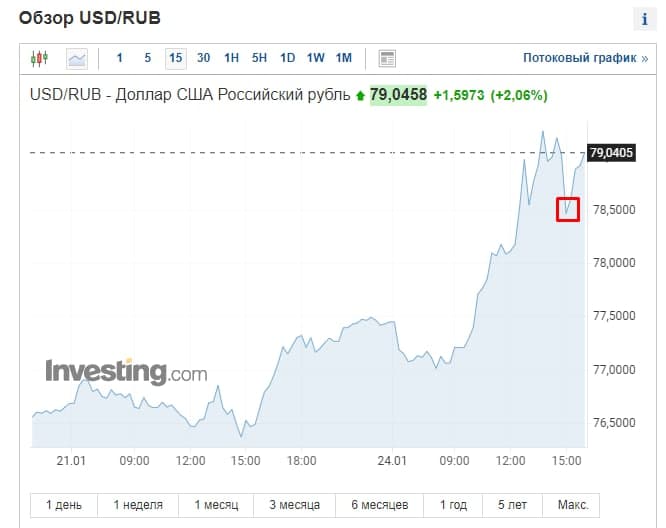Show the 3 месяца range

point(292,504)
